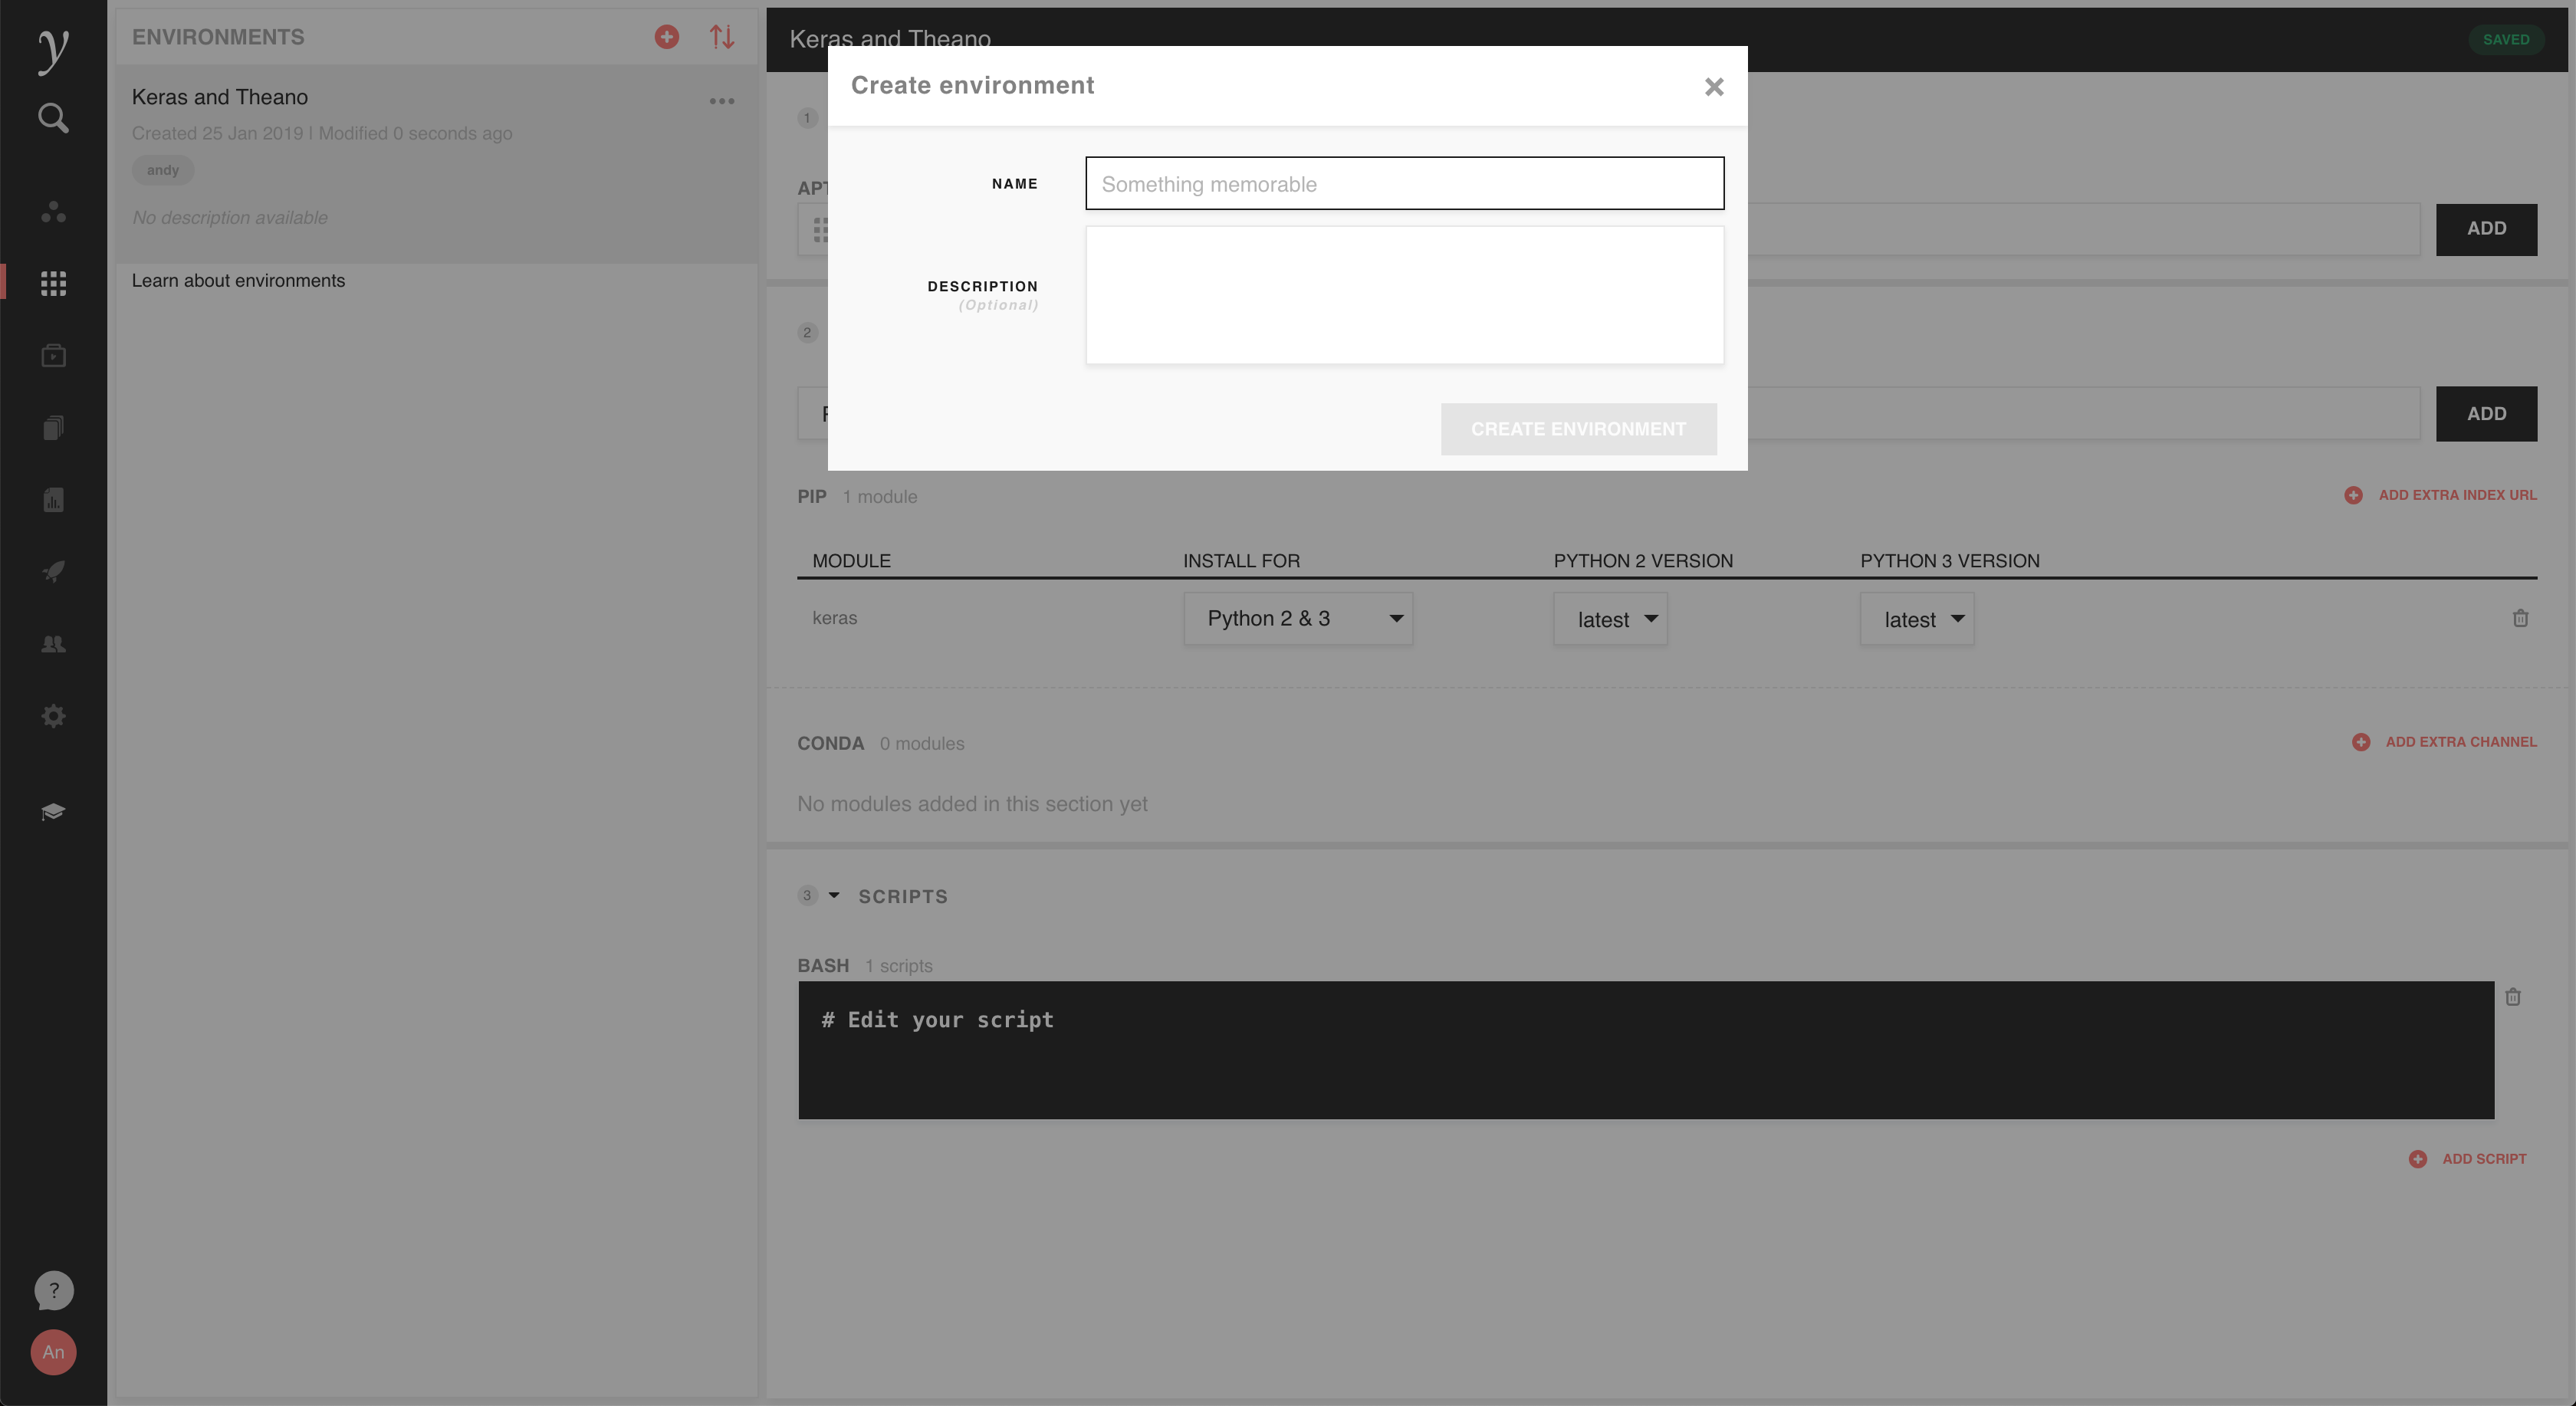Open the three-dots menu for Keras and Theano

(x=722, y=101)
